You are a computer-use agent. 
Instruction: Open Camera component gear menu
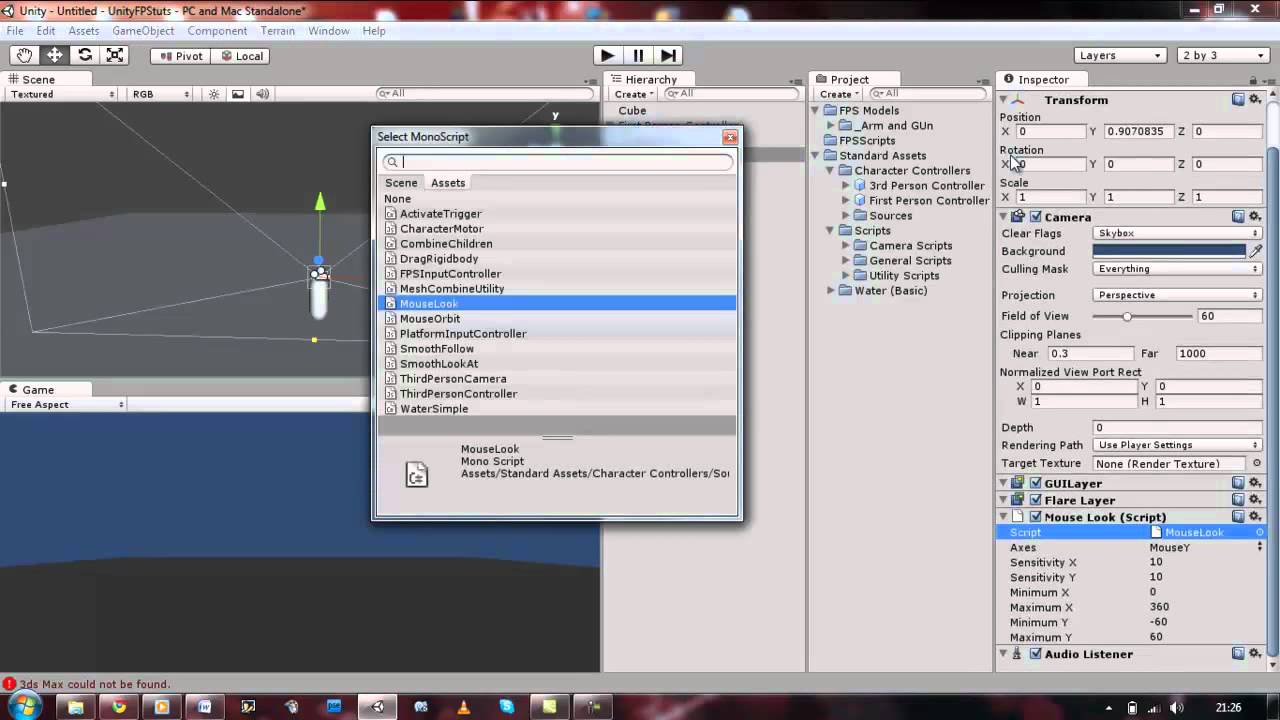click(x=1255, y=216)
